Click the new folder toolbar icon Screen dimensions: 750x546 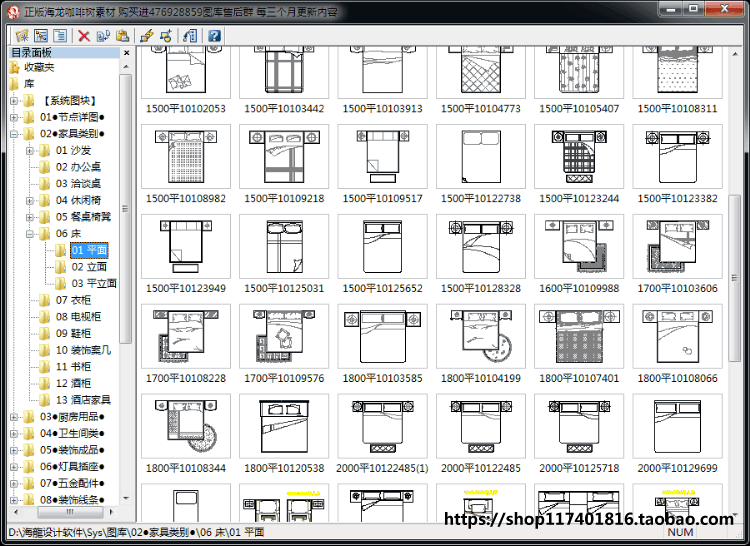pos(22,36)
